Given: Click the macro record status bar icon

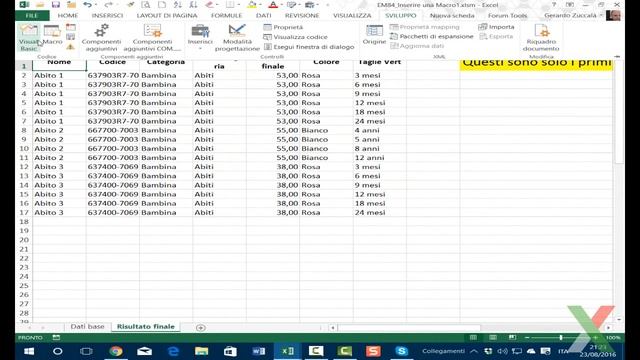Looking at the screenshot, I should 56,338.
